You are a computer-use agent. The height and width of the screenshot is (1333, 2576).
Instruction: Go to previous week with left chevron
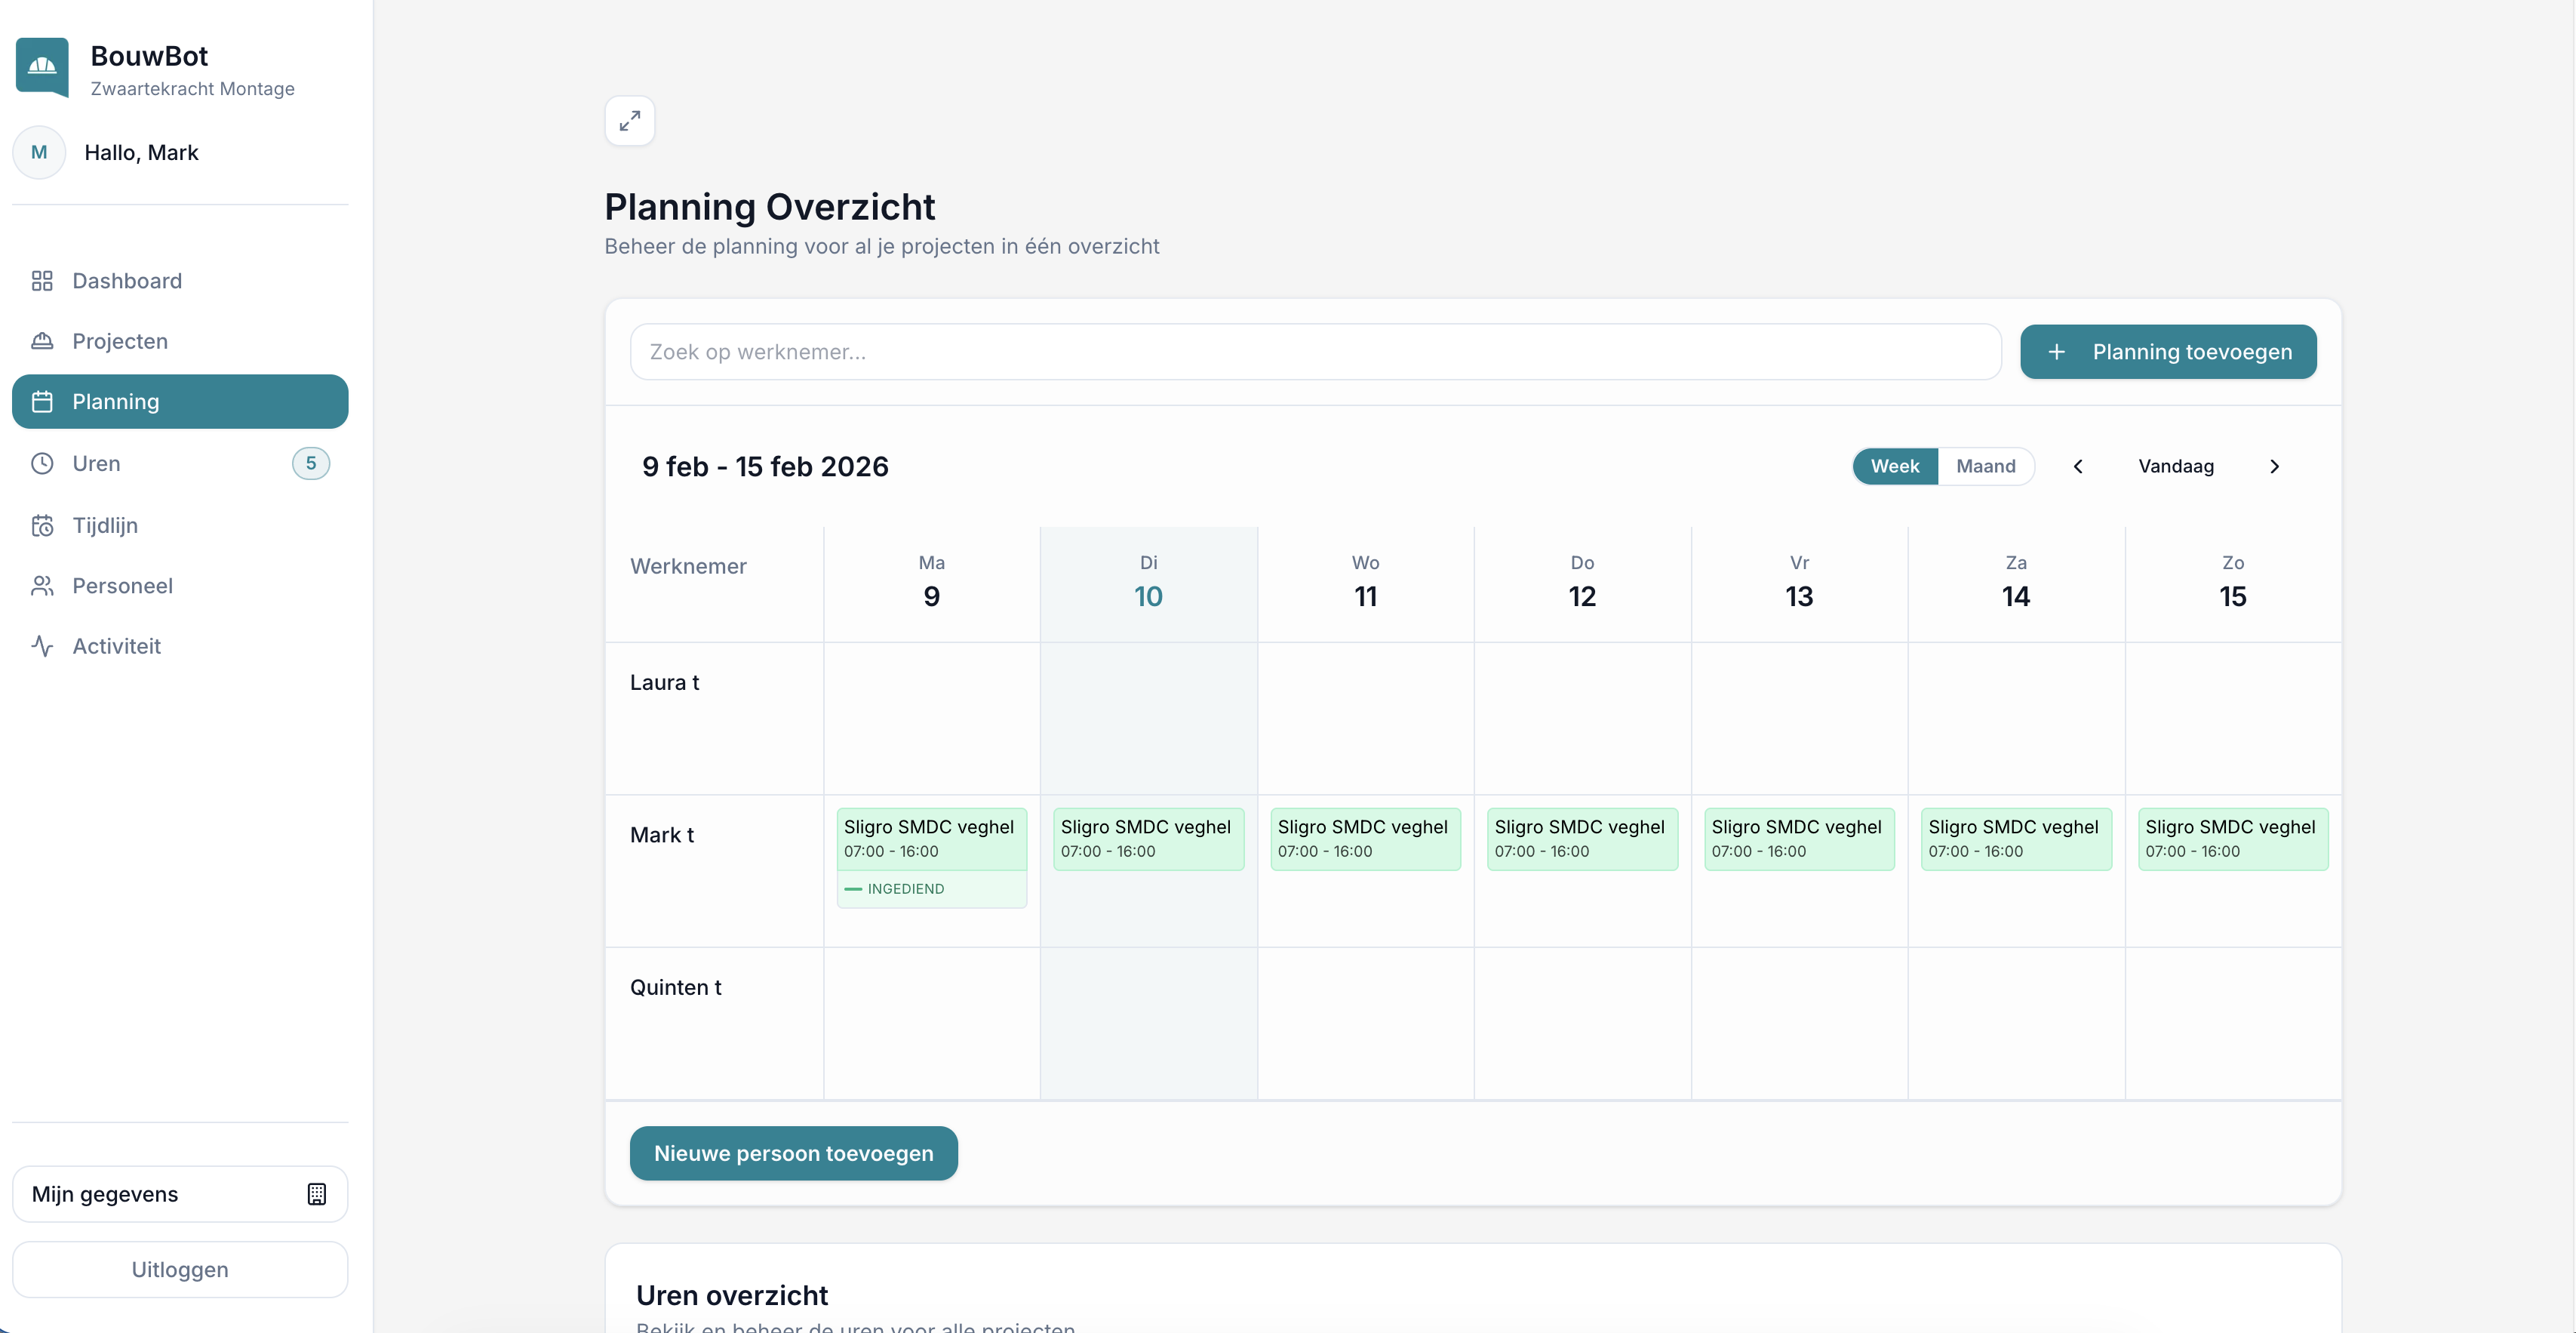pyautogui.click(x=2078, y=466)
